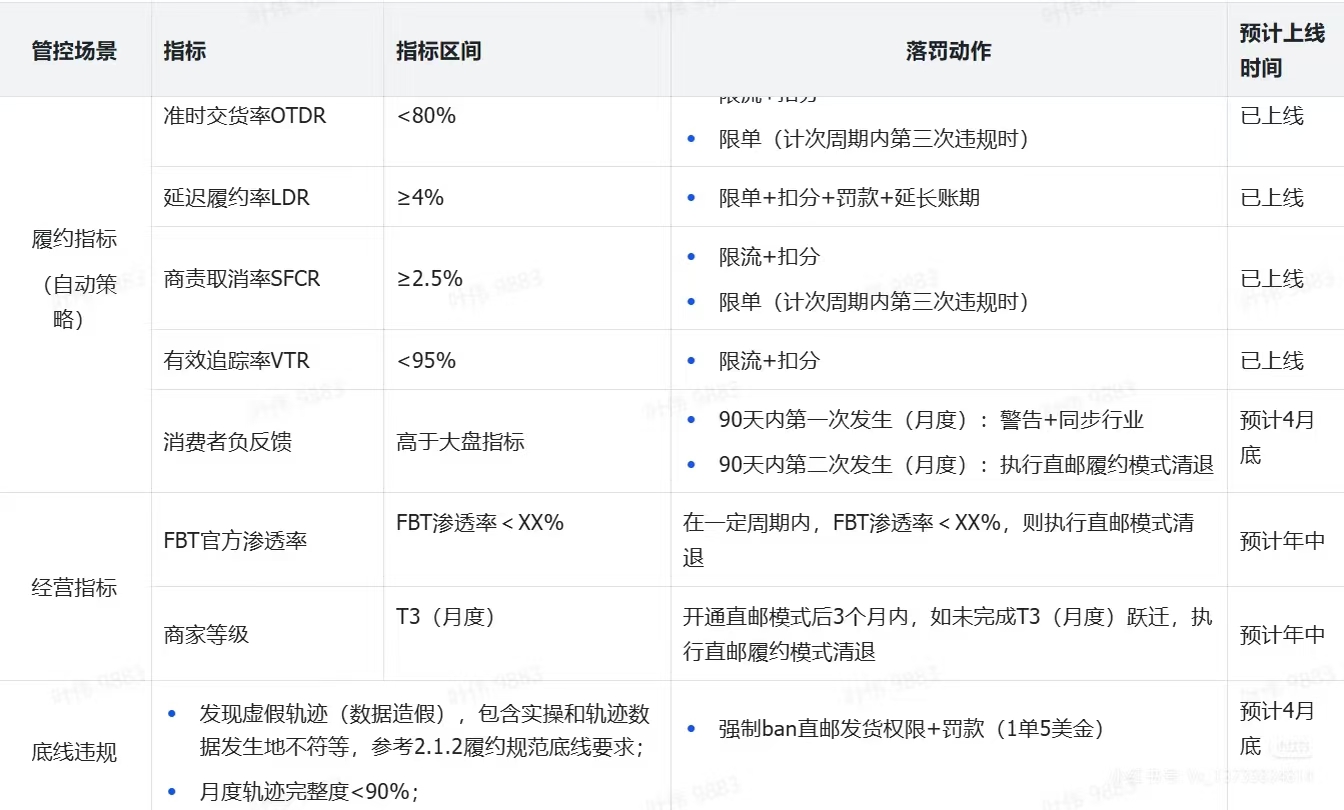Select the 落罚动作 column header
The height and width of the screenshot is (810, 1344).
(x=948, y=51)
